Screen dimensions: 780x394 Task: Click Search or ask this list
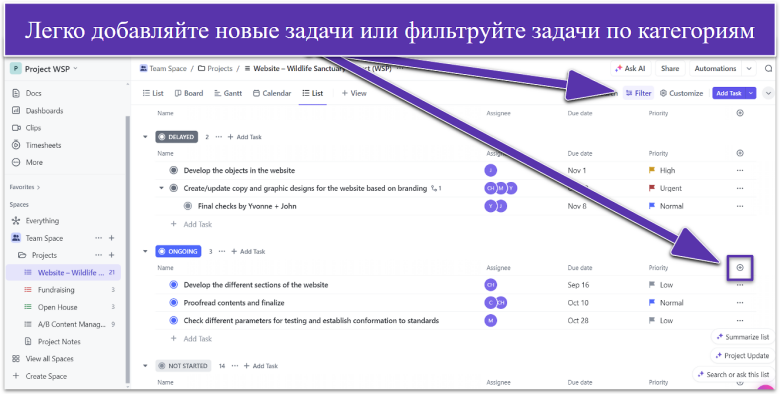point(733,374)
